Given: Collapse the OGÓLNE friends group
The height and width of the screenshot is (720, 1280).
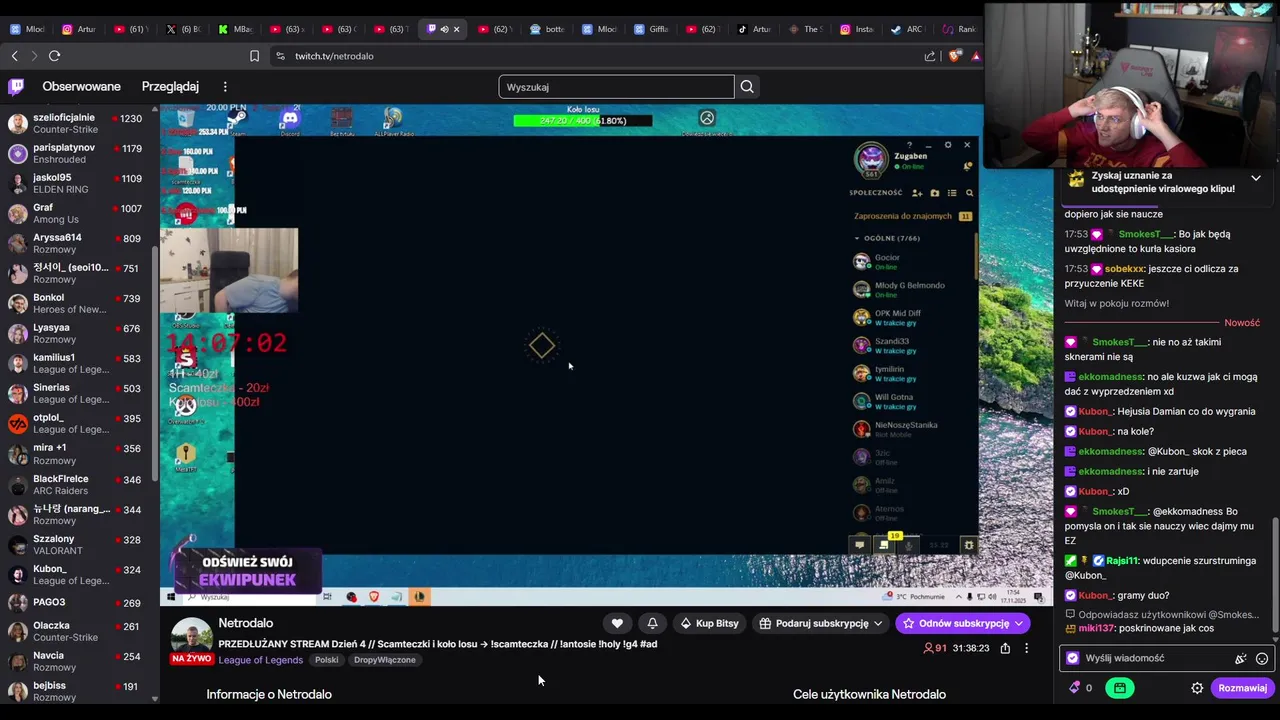Looking at the screenshot, I should 857,238.
